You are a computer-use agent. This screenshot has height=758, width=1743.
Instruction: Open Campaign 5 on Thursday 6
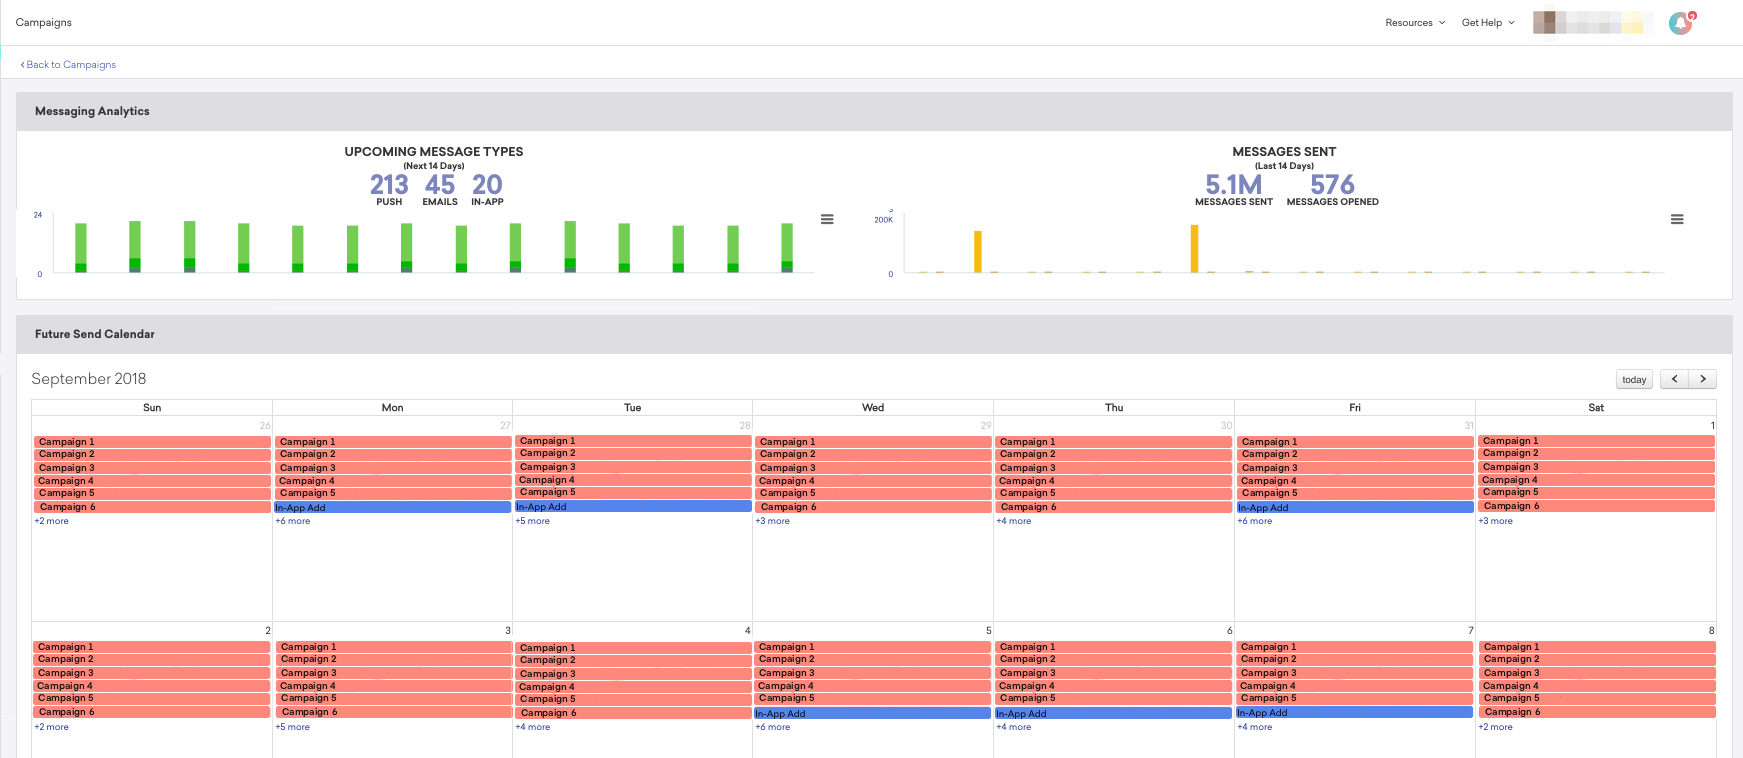point(1113,698)
